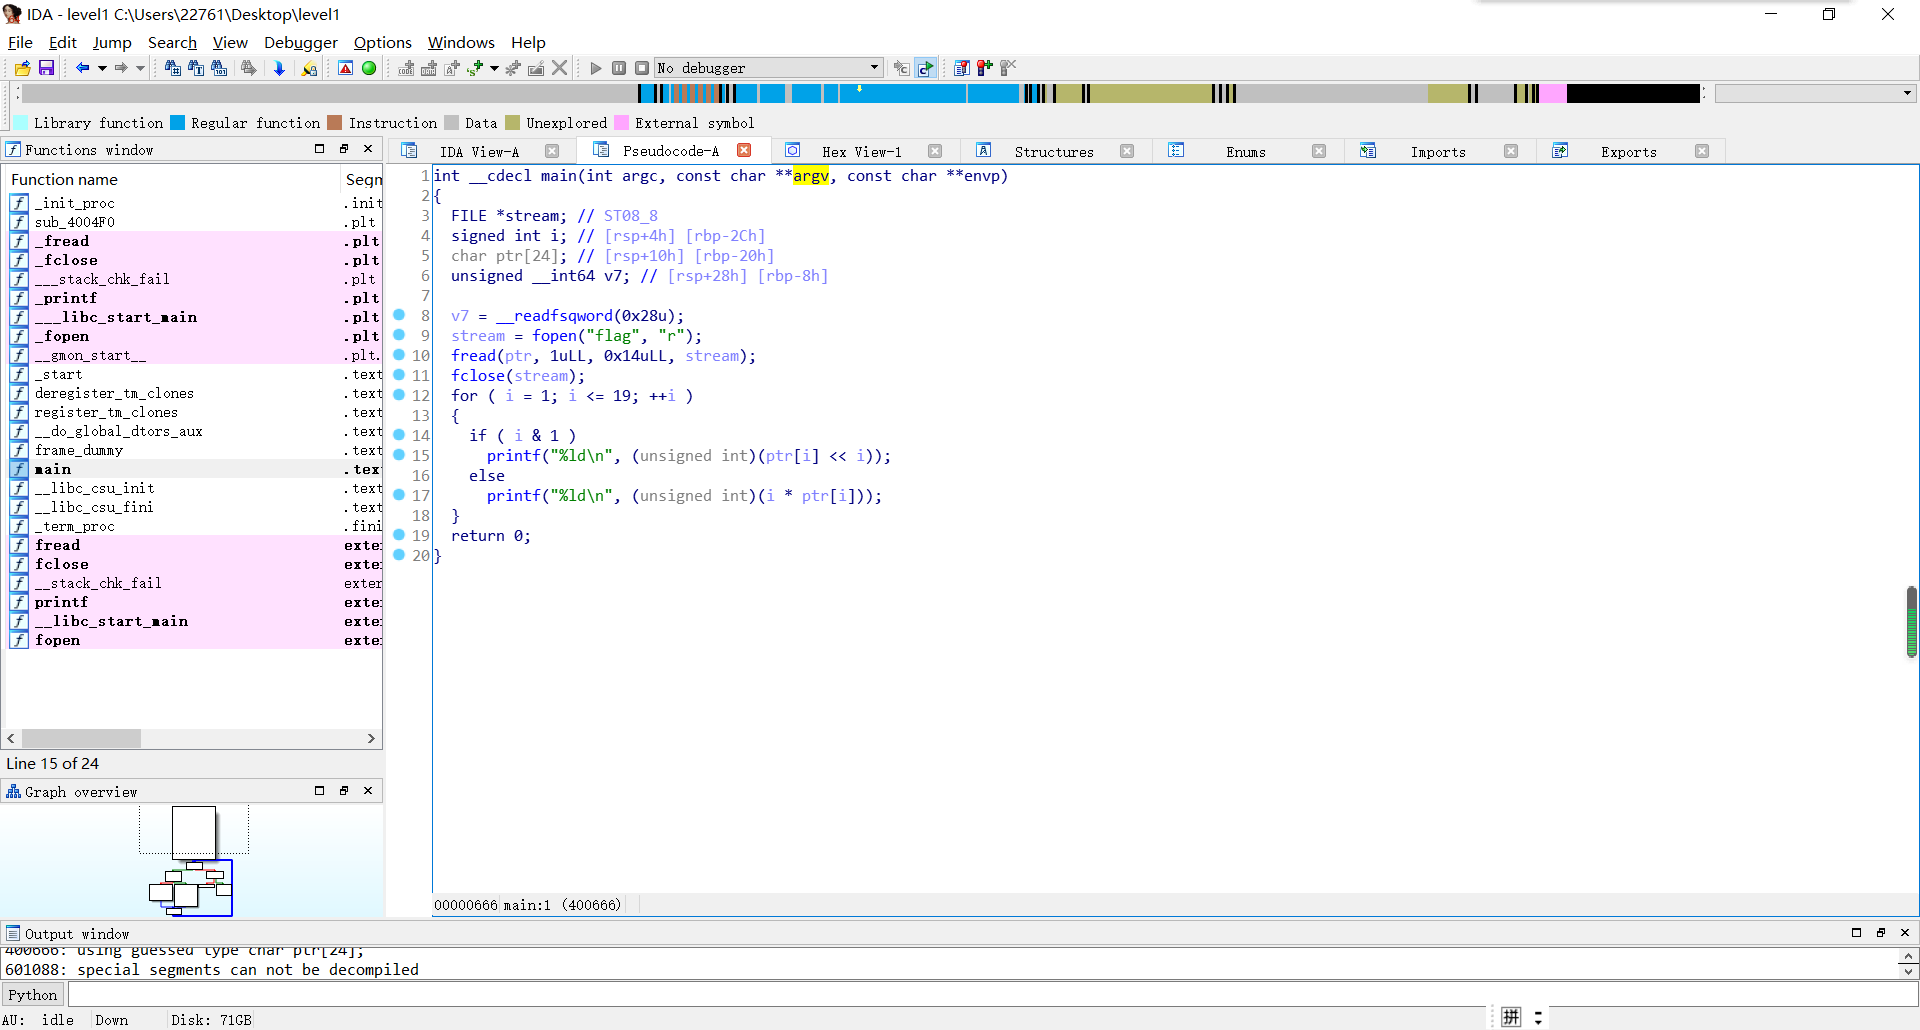Click the convert-to-code toolbar icon
Image resolution: width=1920 pixels, height=1030 pixels.
[x=406, y=68]
